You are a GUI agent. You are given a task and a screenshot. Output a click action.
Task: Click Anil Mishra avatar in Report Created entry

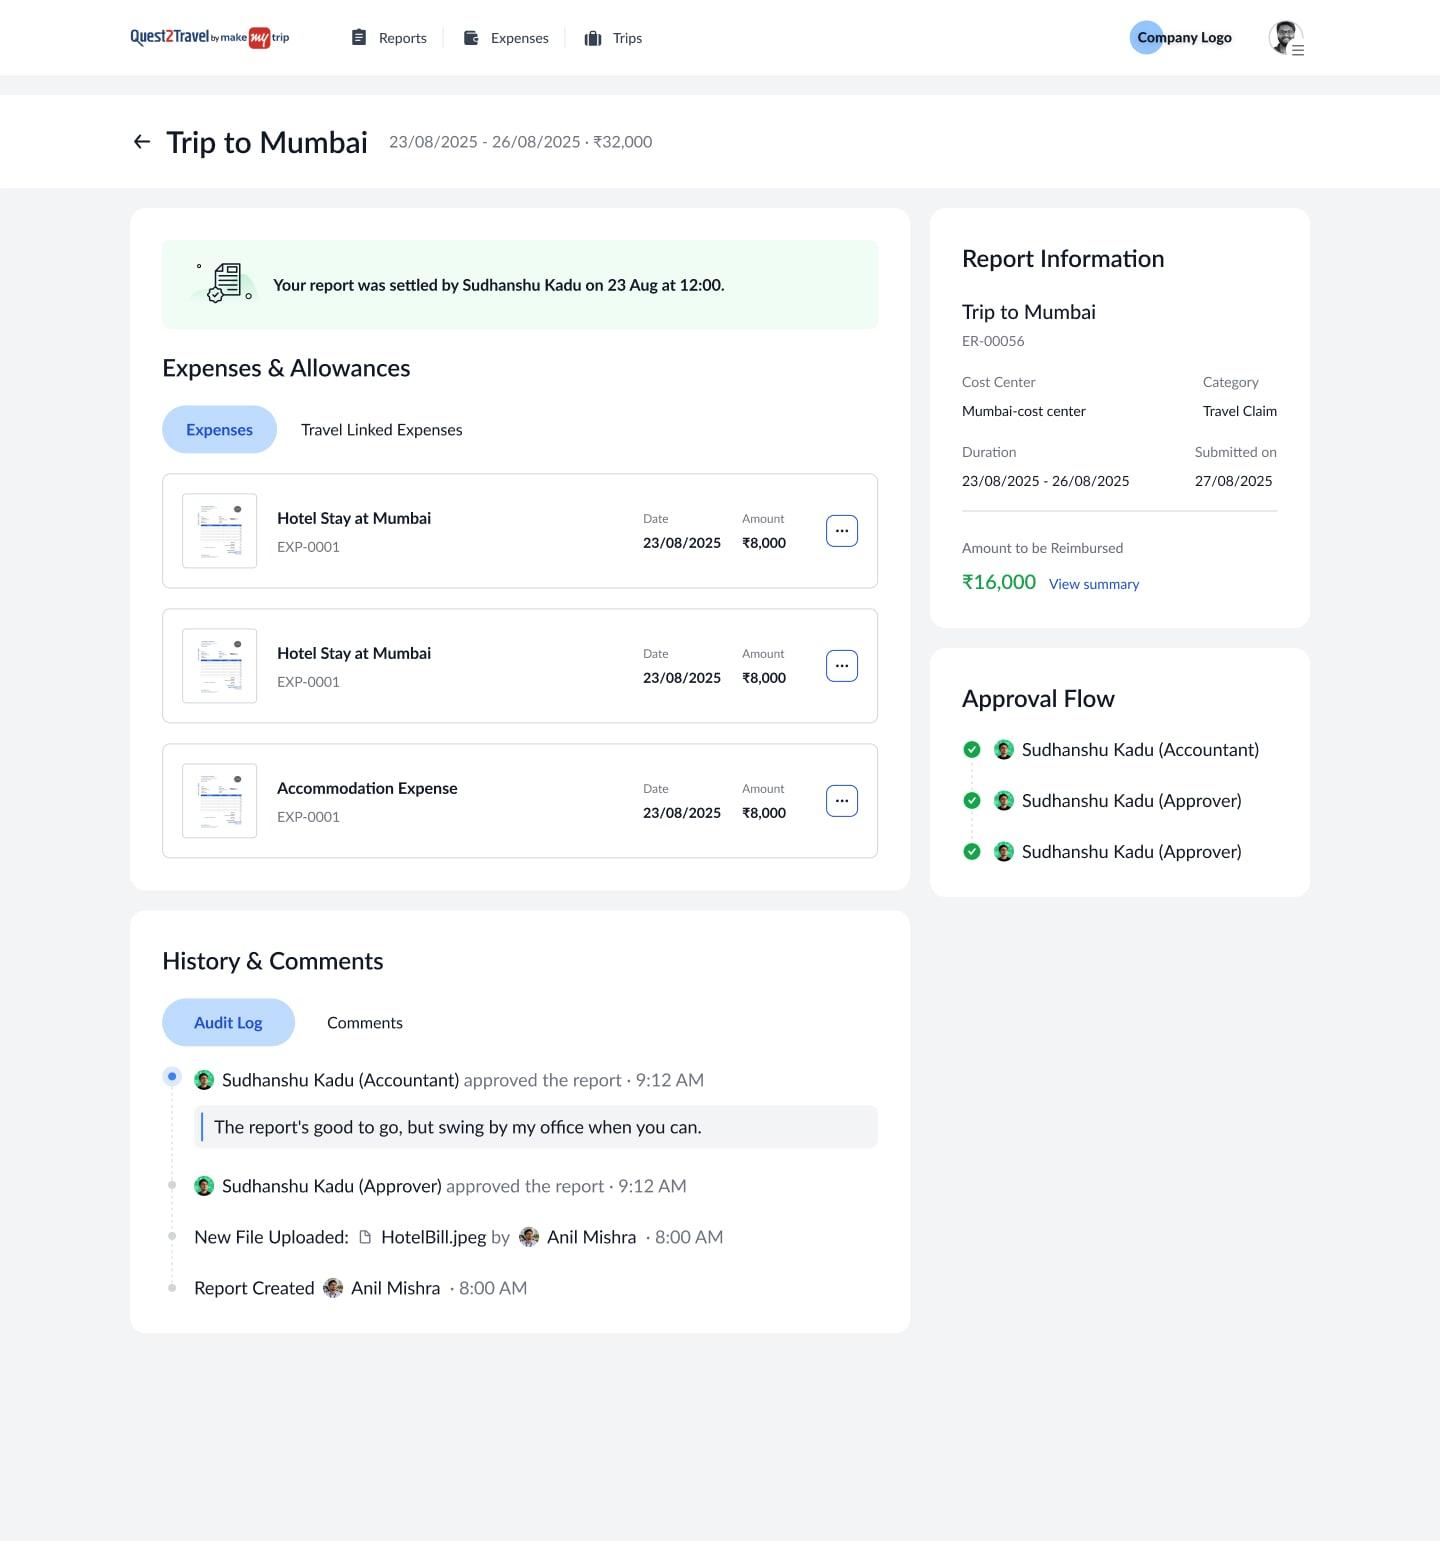point(333,1288)
